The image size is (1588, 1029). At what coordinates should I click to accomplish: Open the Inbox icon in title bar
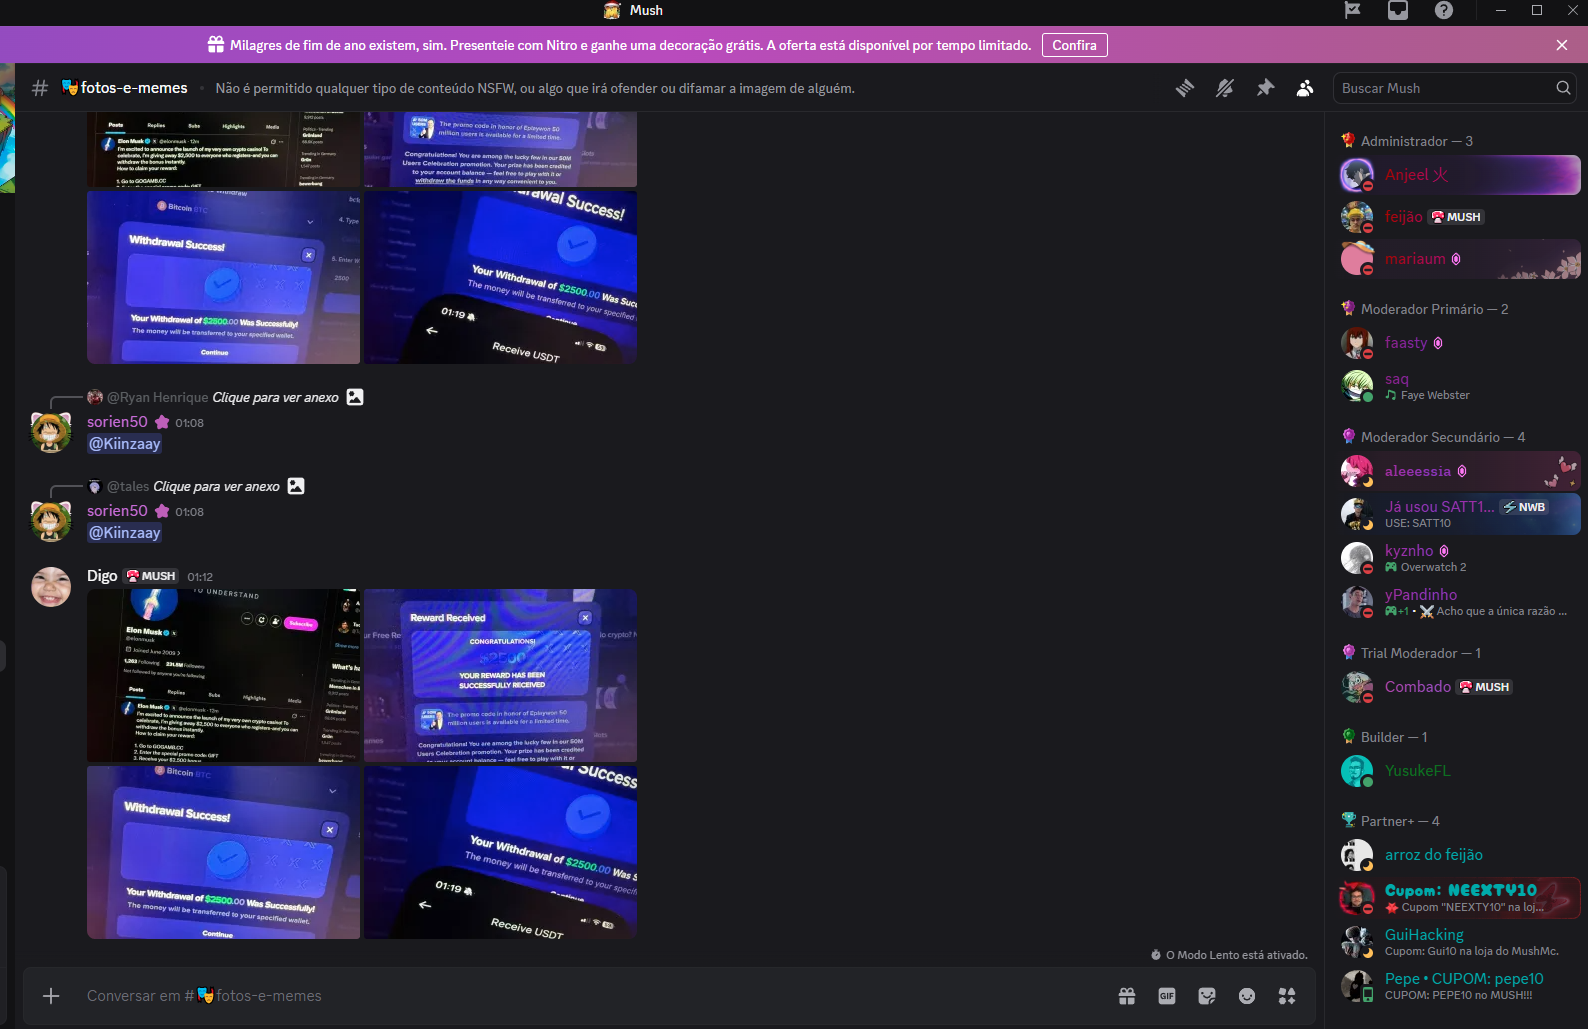1398,10
